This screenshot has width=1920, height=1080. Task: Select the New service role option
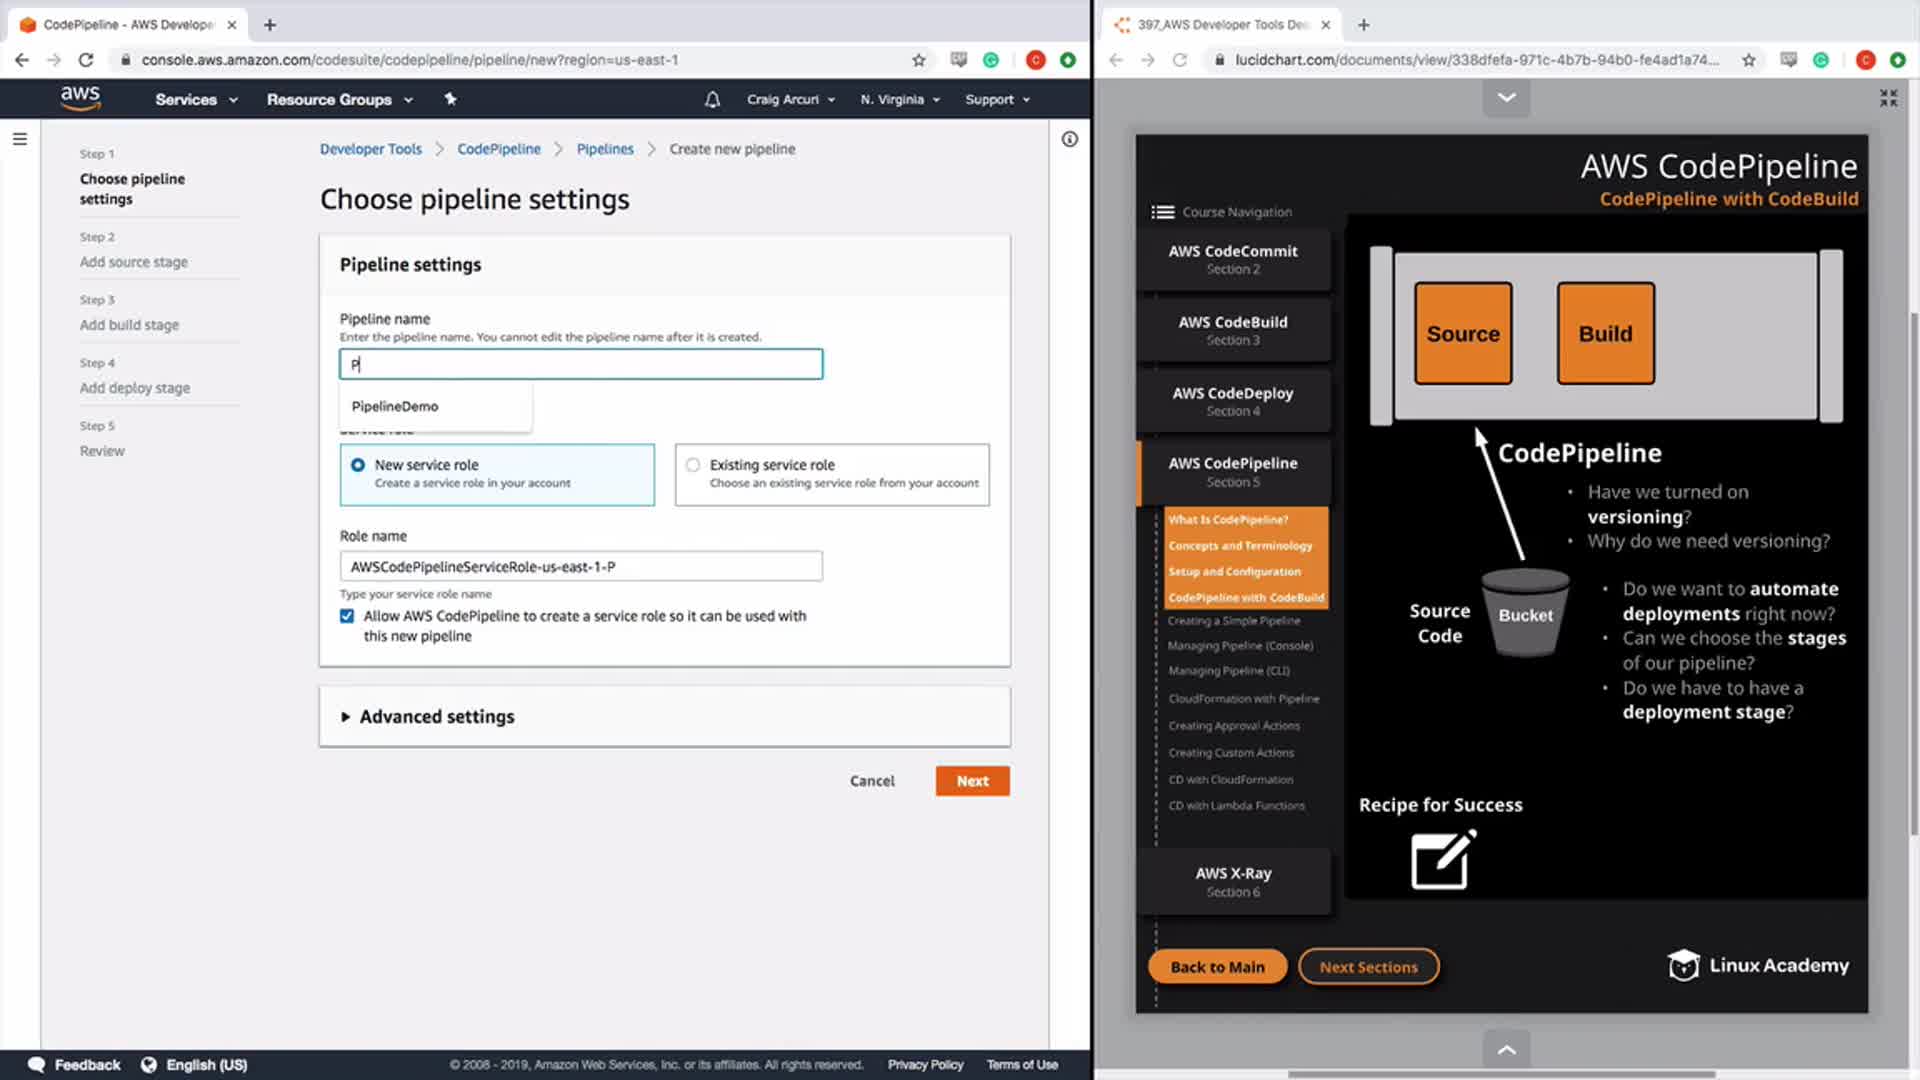358,465
